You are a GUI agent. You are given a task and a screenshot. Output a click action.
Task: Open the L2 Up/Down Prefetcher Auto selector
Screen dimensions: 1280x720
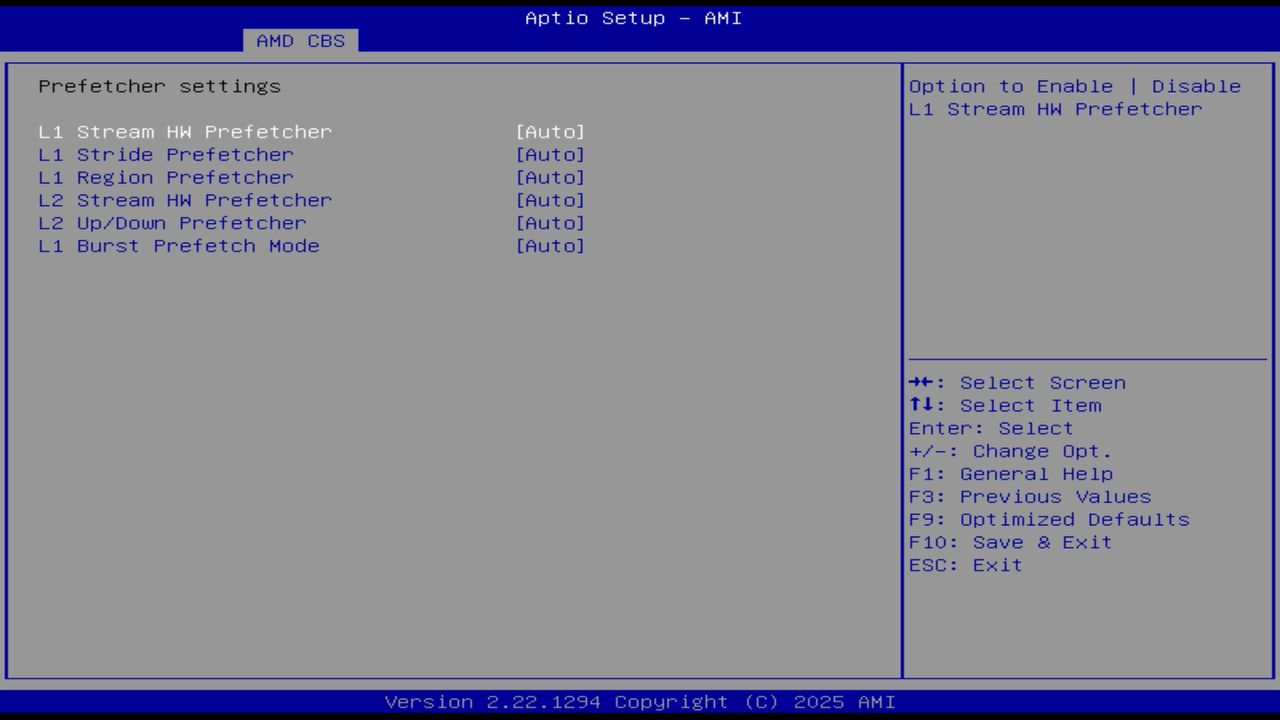tap(549, 222)
